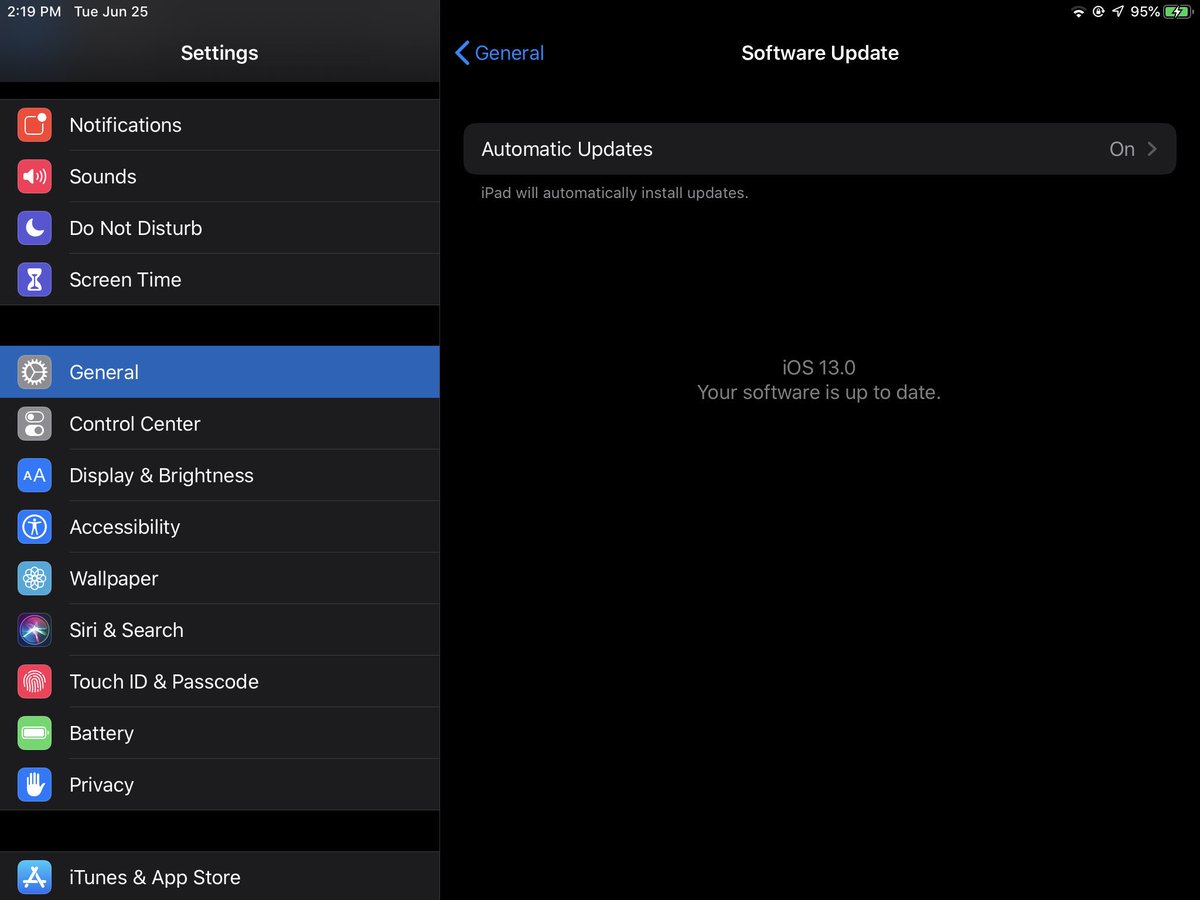The width and height of the screenshot is (1200, 900).
Task: Open Do Not Disturb settings
Action: (220, 228)
